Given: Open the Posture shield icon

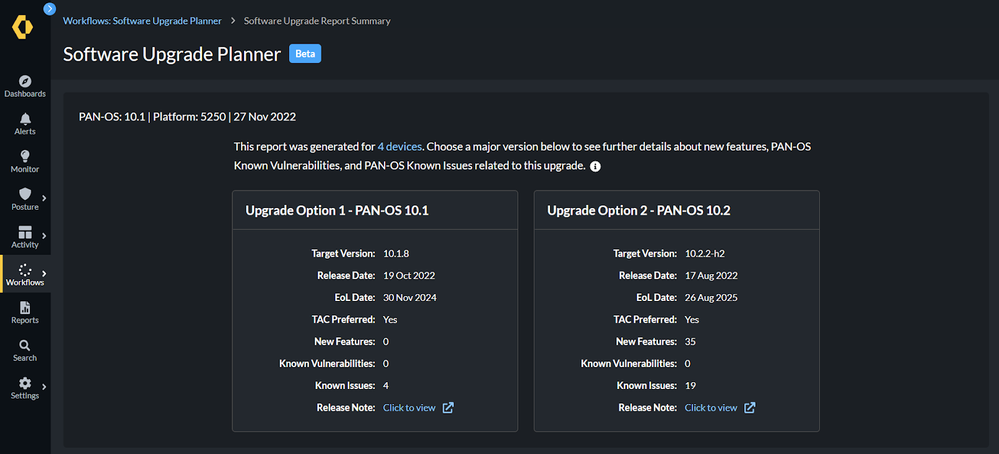Looking at the screenshot, I should click(x=25, y=194).
